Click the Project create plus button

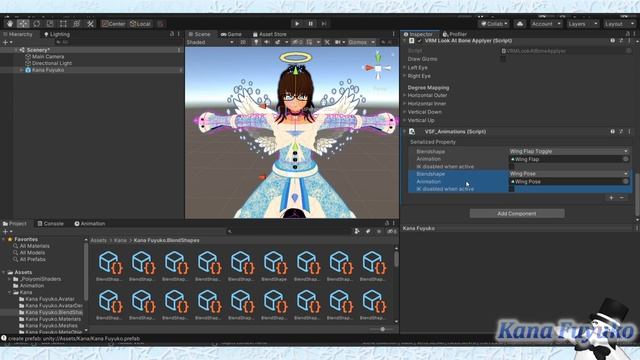point(7,231)
